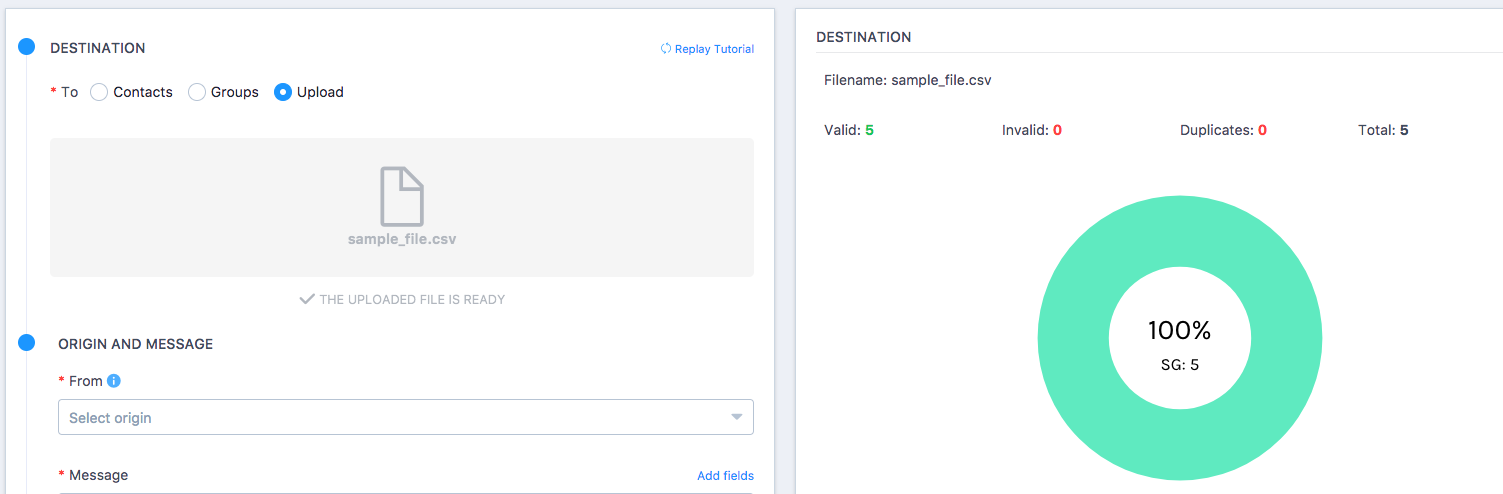This screenshot has width=1503, height=494.
Task: Click the Destination step circle marker
Action: pos(27,46)
